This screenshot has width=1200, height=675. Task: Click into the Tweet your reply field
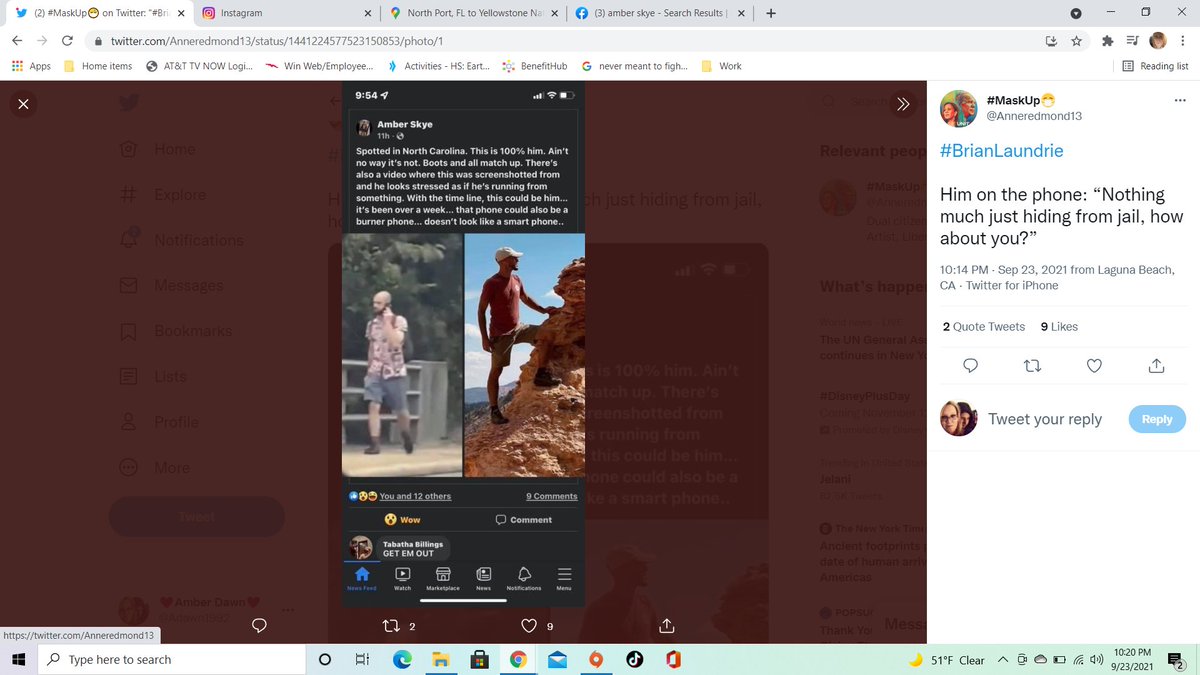coord(1045,419)
